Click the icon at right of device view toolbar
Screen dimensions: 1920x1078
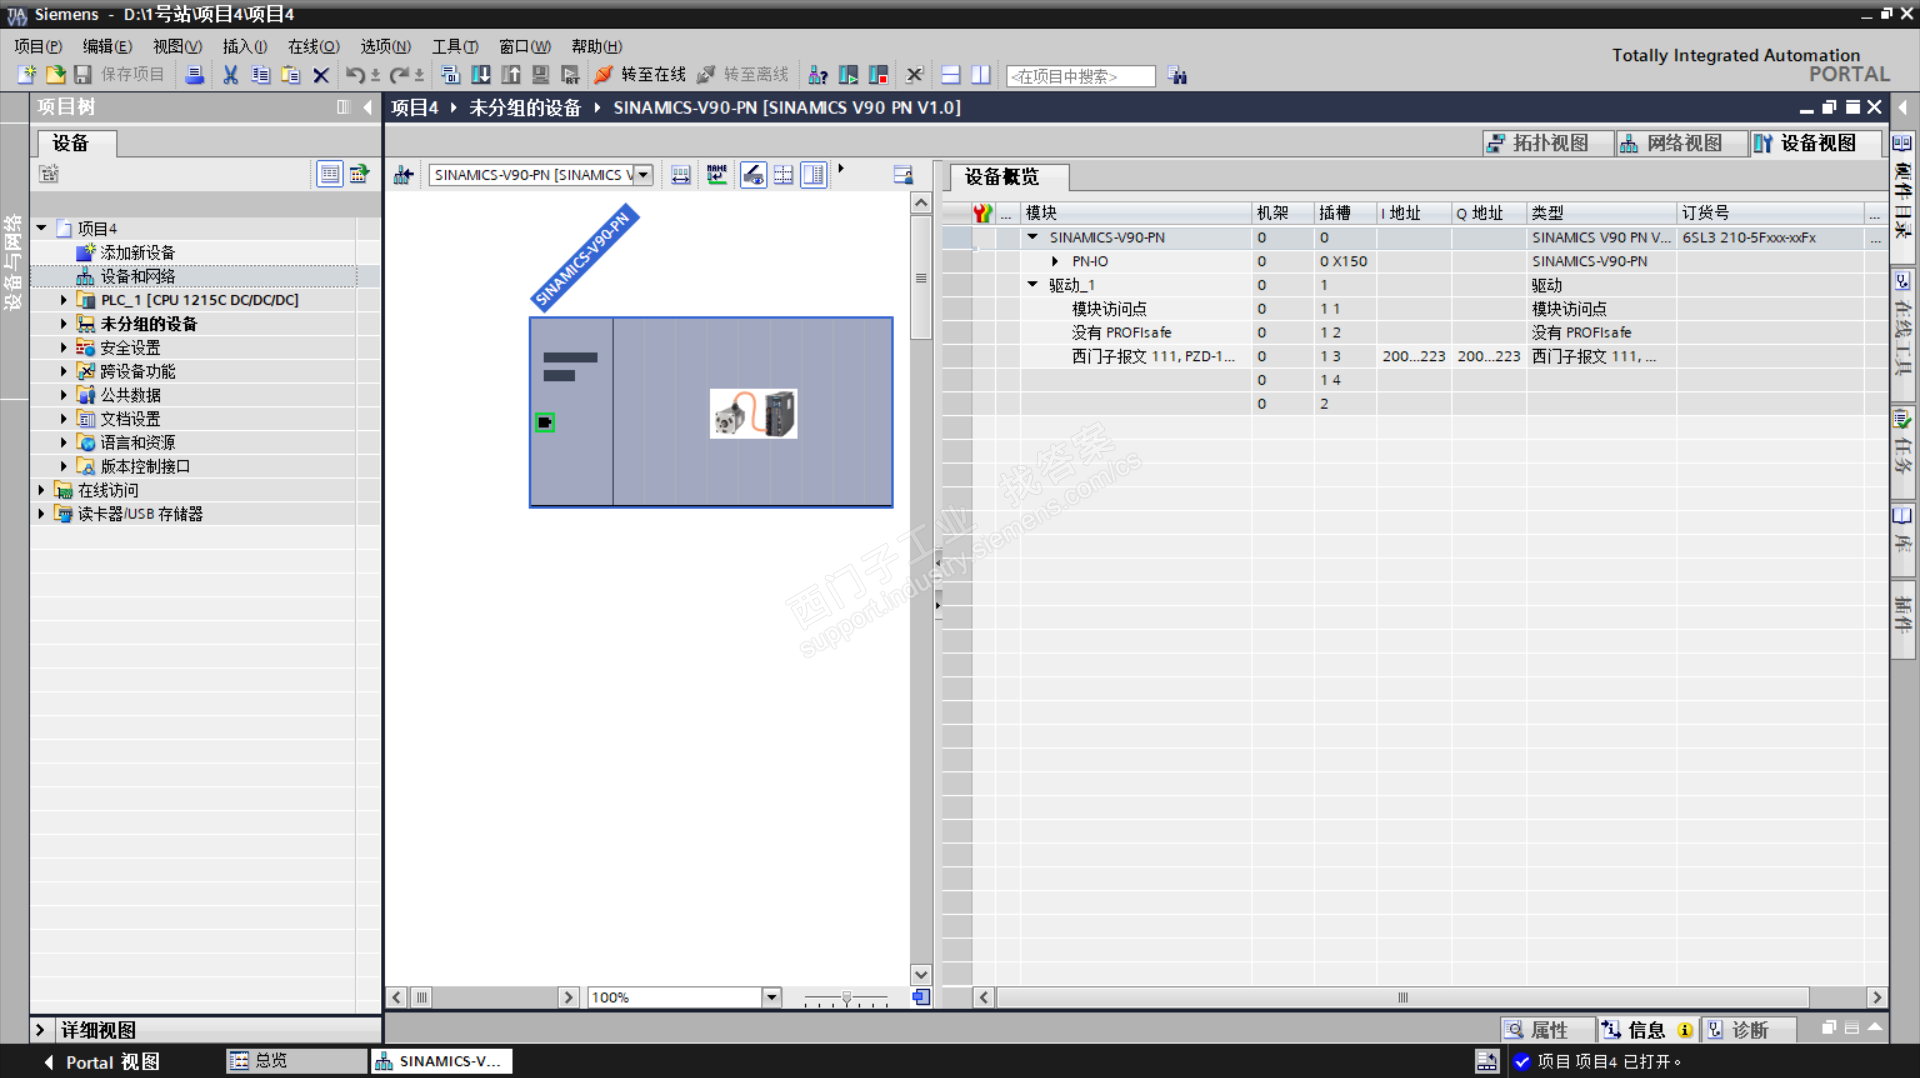point(903,175)
